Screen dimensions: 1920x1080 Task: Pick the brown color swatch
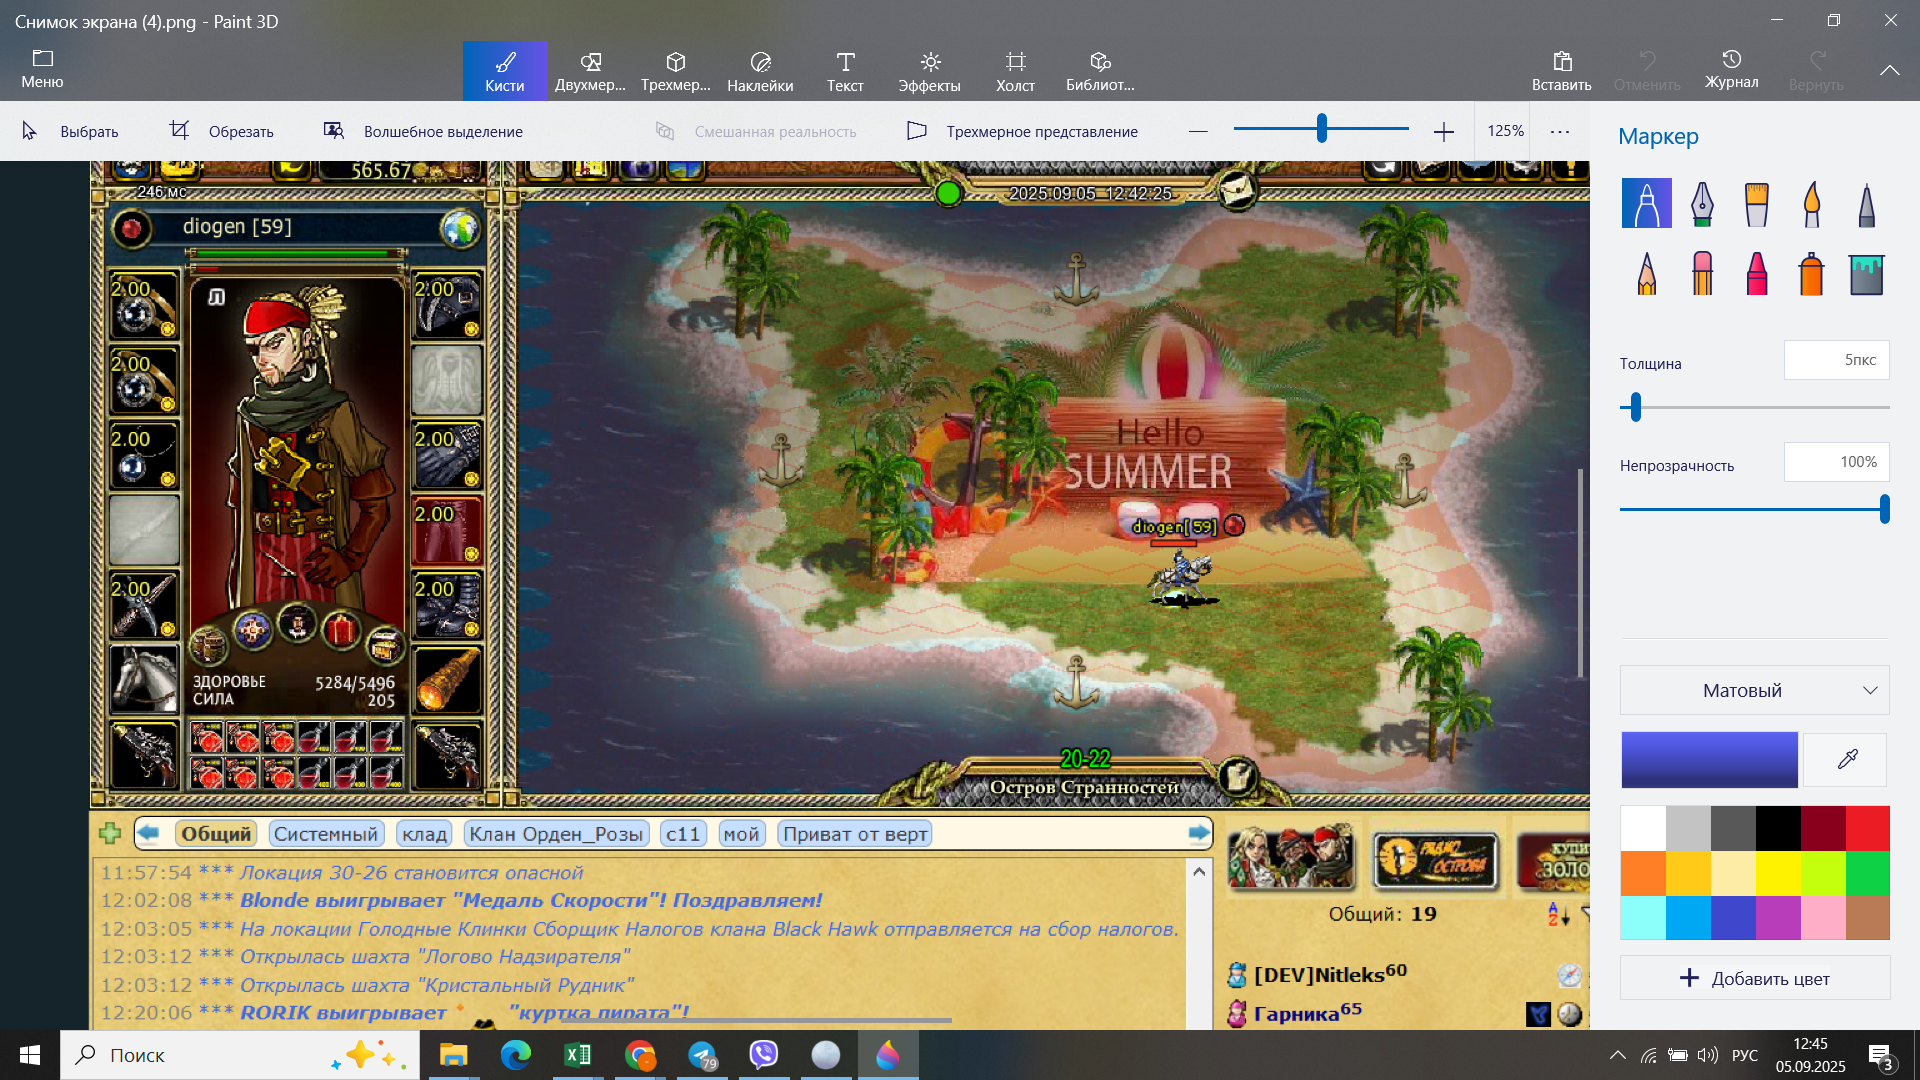pos(1867,918)
